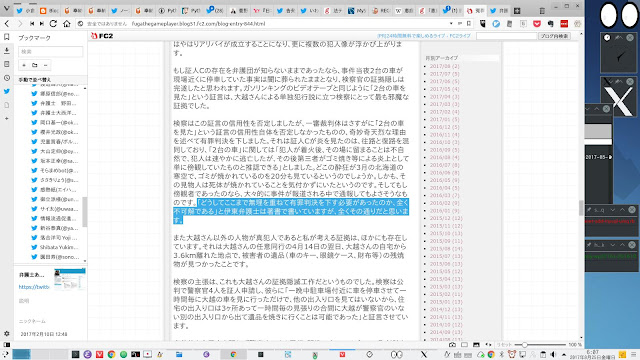
Task: Click the page vertical scrollbar thumb
Action: [581, 208]
